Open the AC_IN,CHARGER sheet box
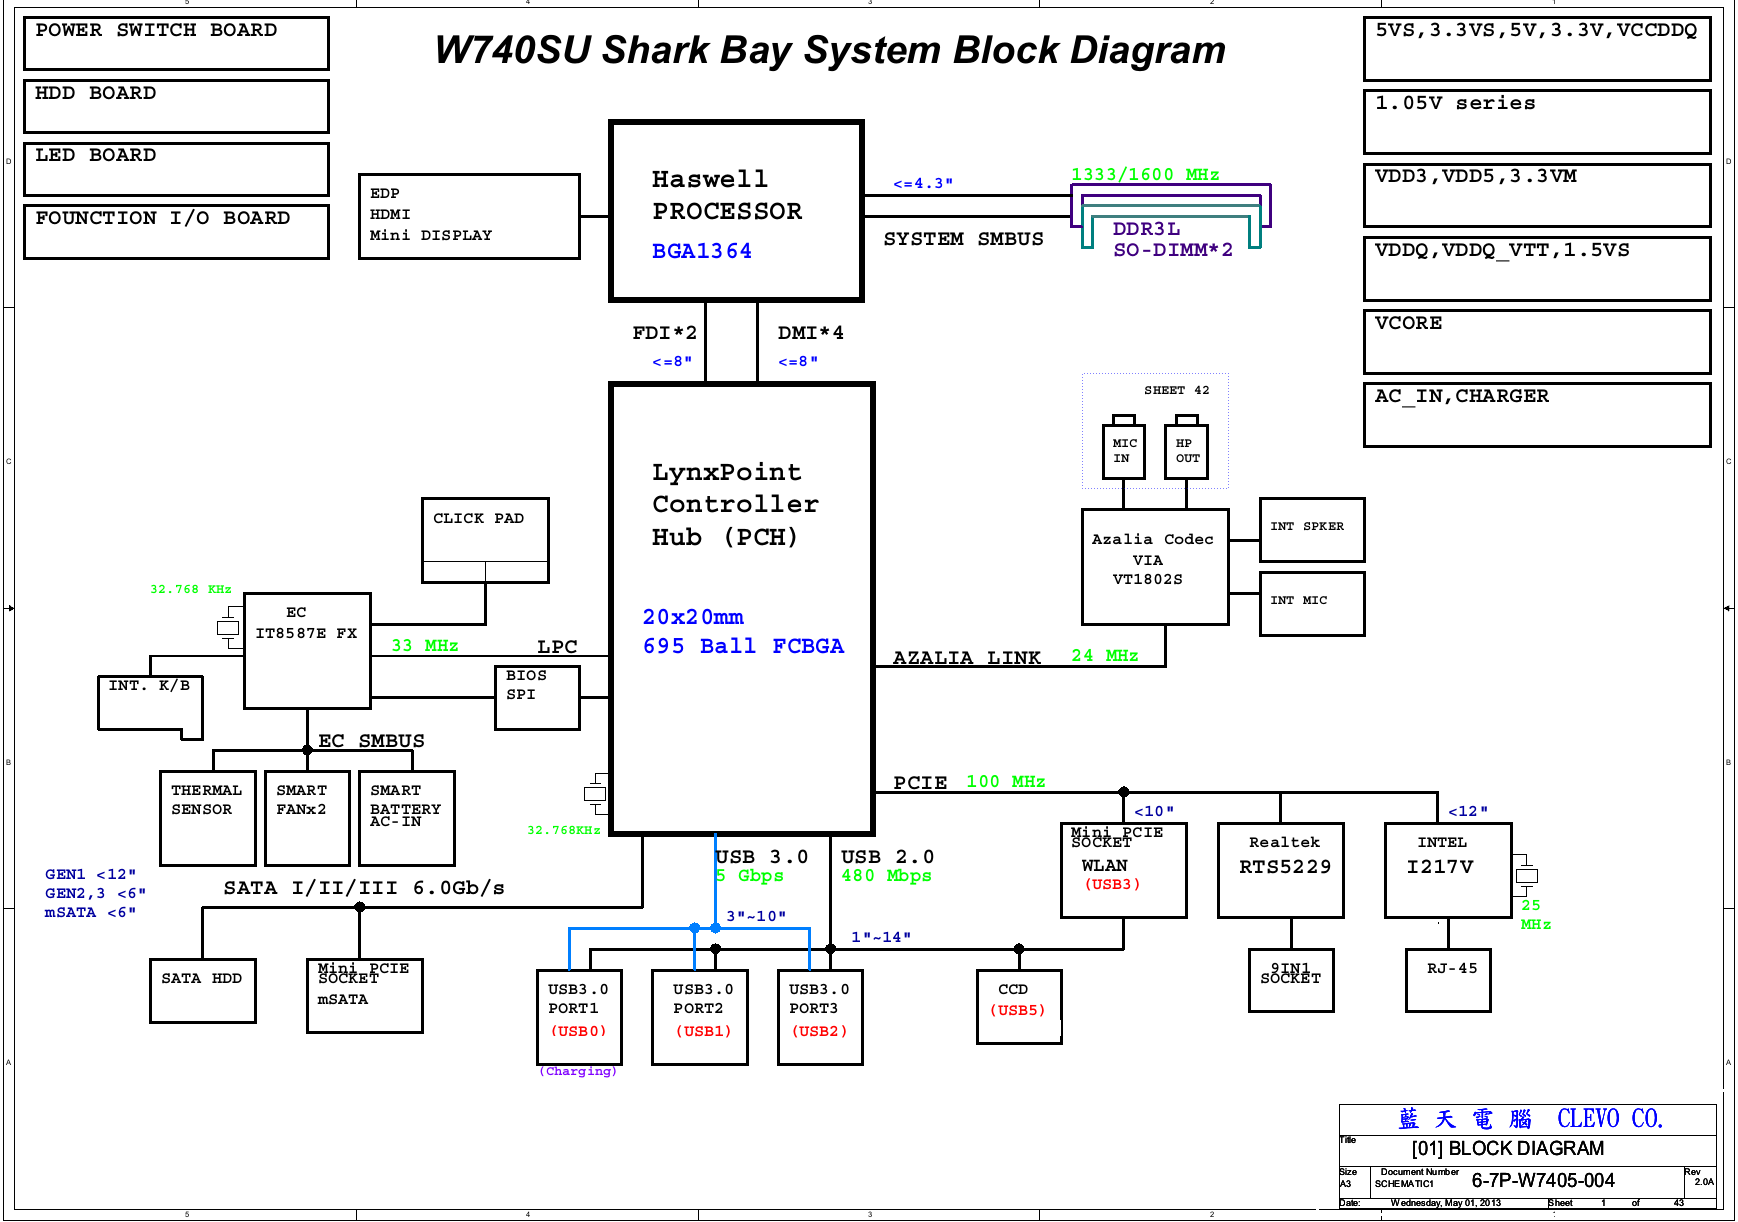This screenshot has height=1222, width=1738. point(1536,414)
